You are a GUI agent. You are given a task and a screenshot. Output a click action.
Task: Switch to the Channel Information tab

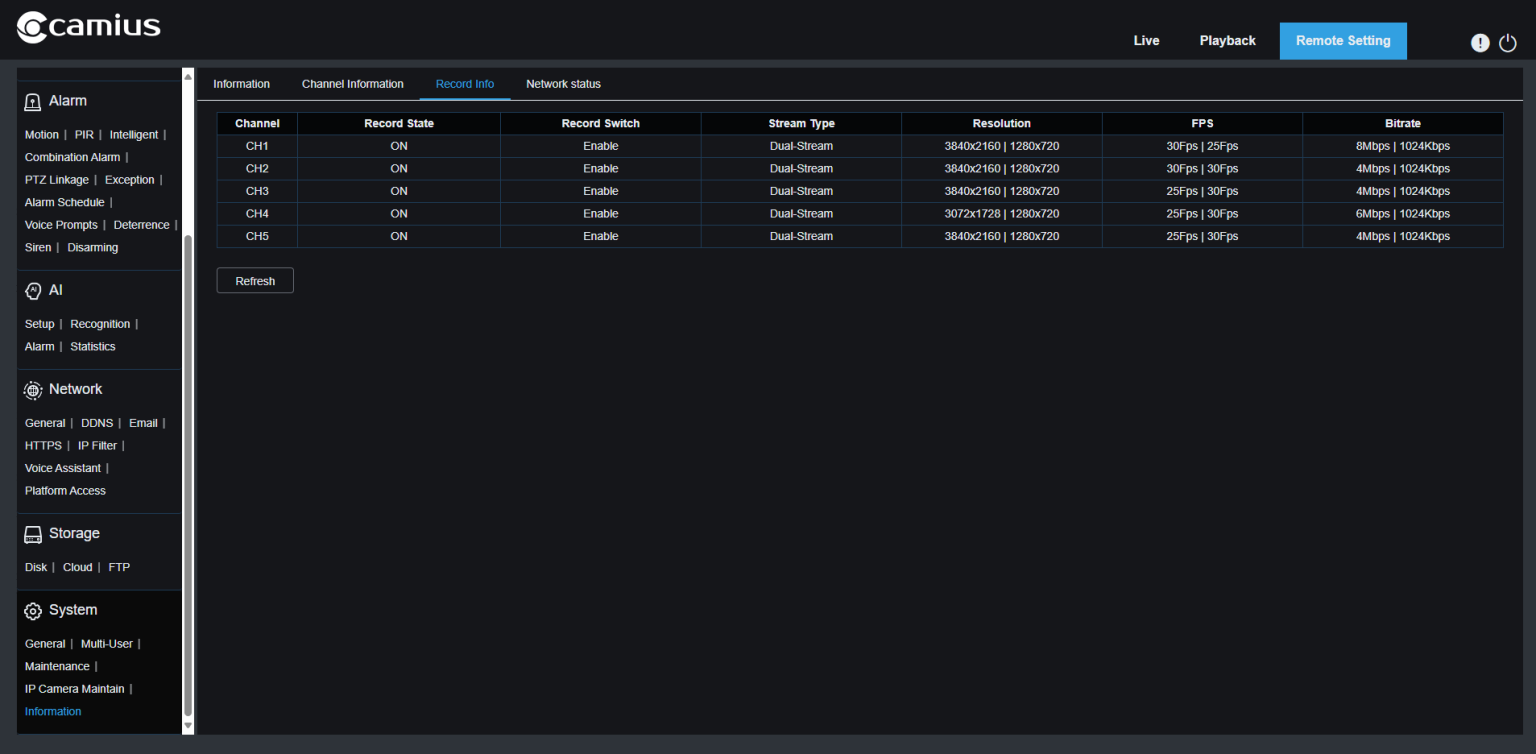[352, 84]
